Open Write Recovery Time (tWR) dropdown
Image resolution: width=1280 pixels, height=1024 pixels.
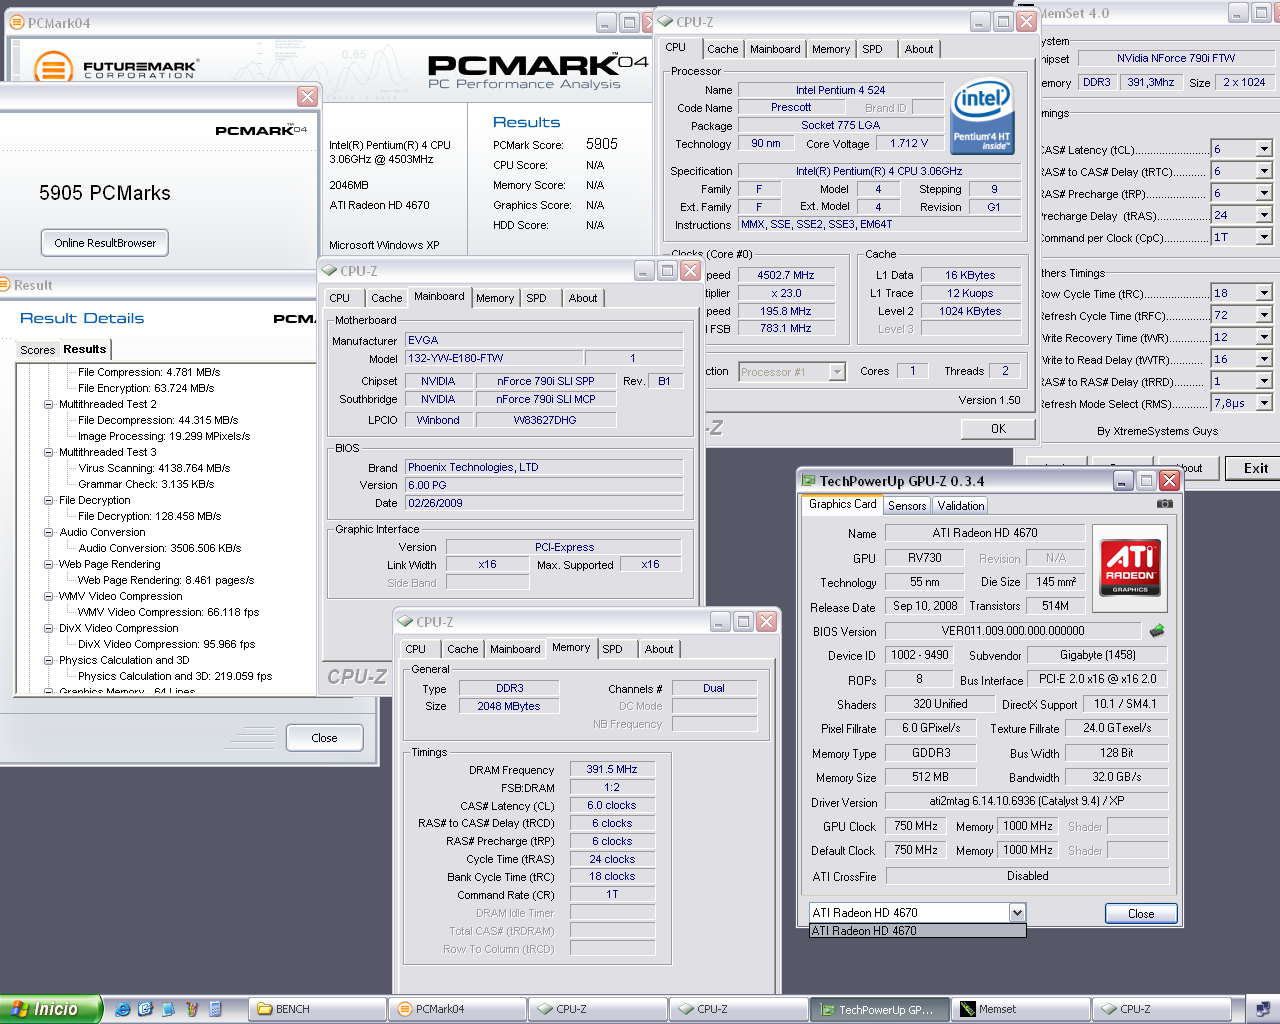coord(1264,337)
